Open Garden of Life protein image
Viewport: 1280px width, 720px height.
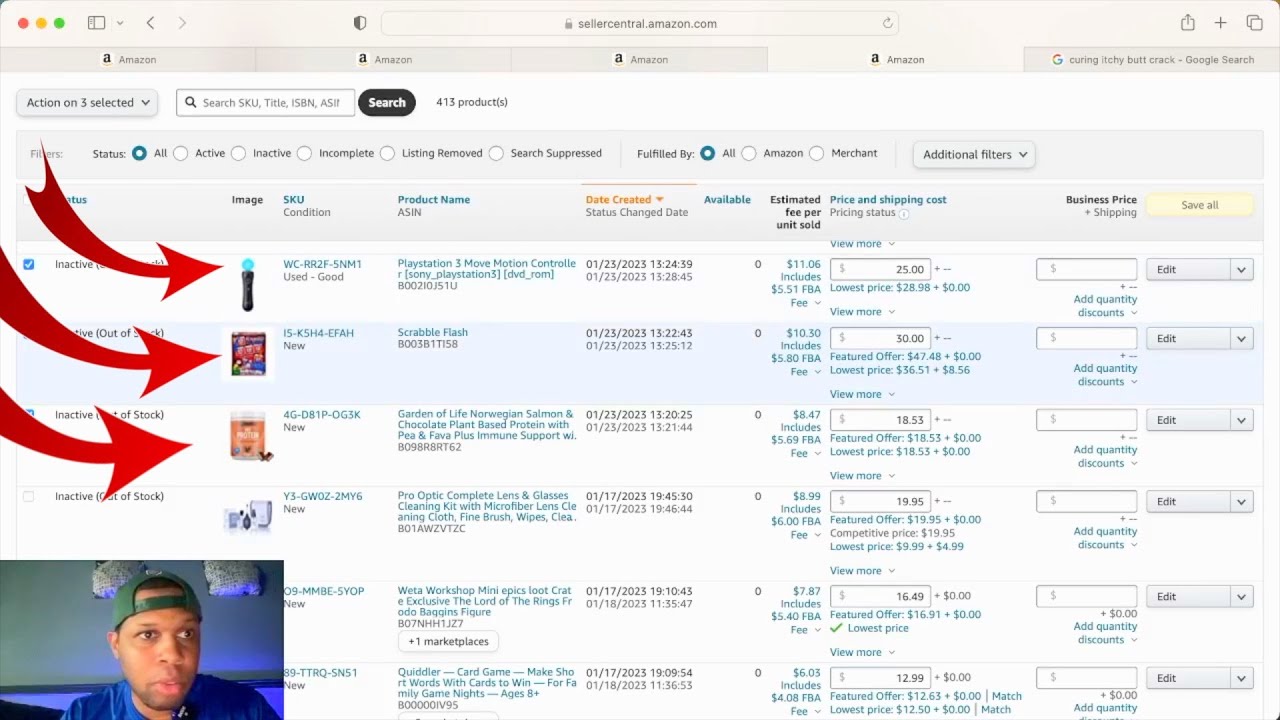point(248,435)
